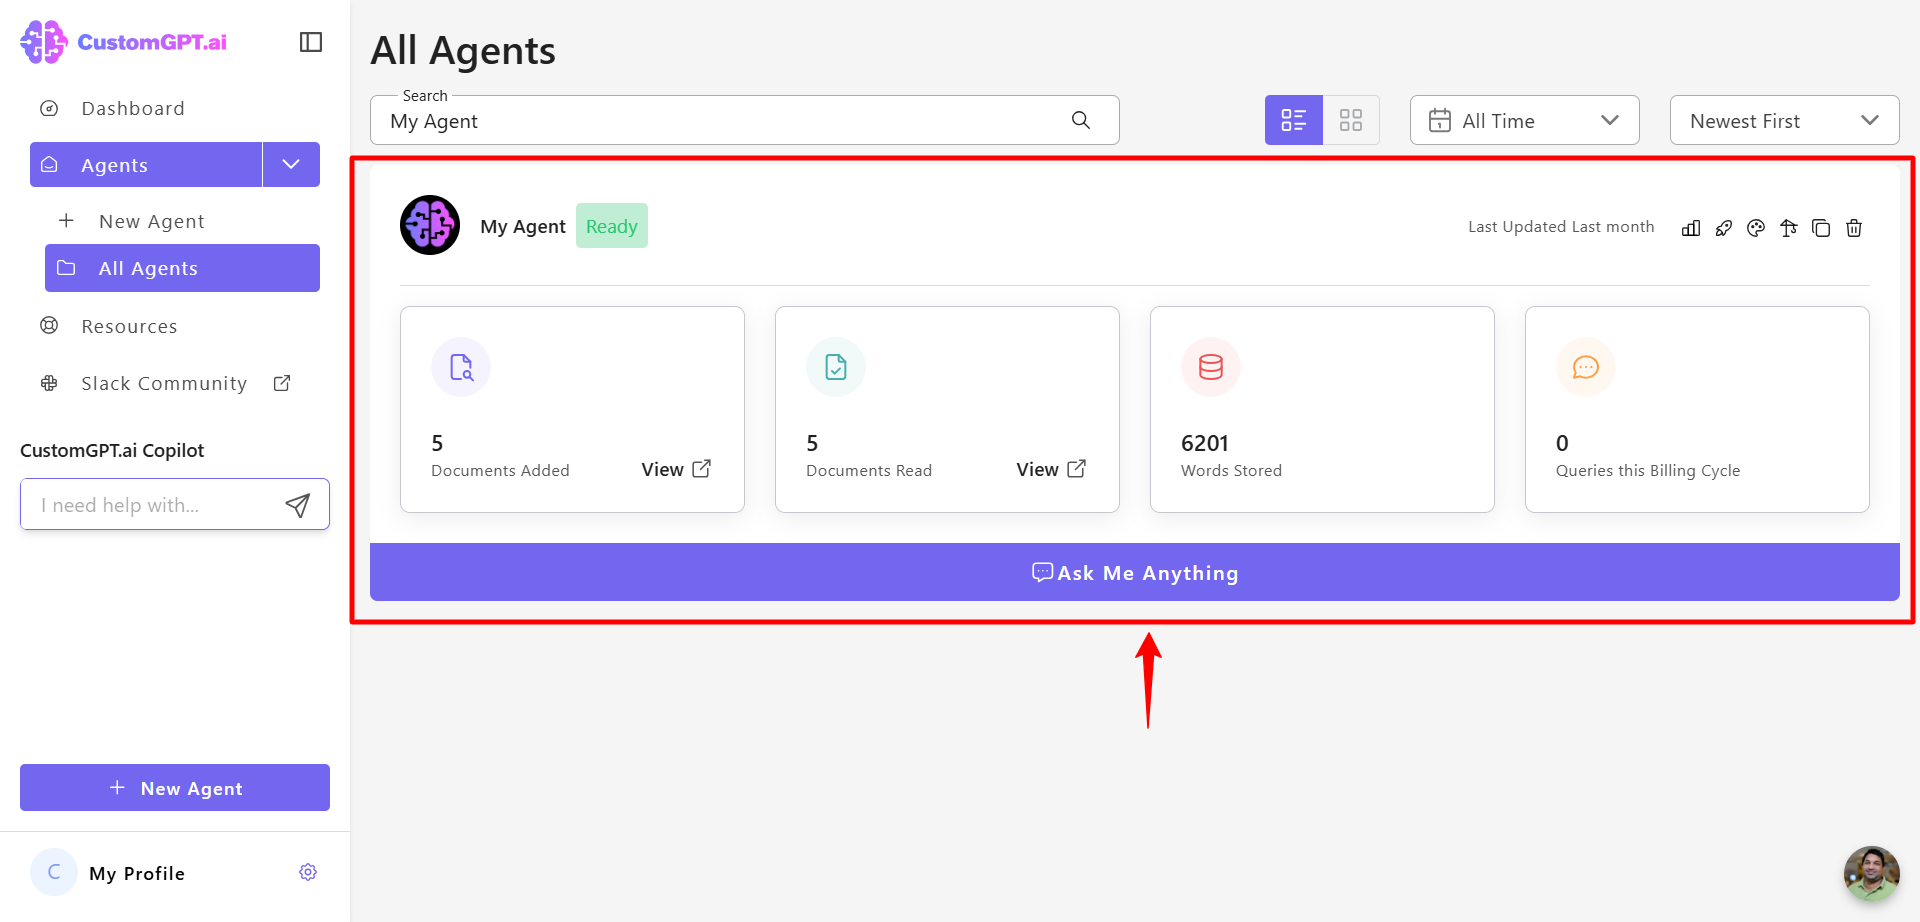Screen dimensions: 1920x922
Task: Select the Agents menu item
Action: (146, 165)
